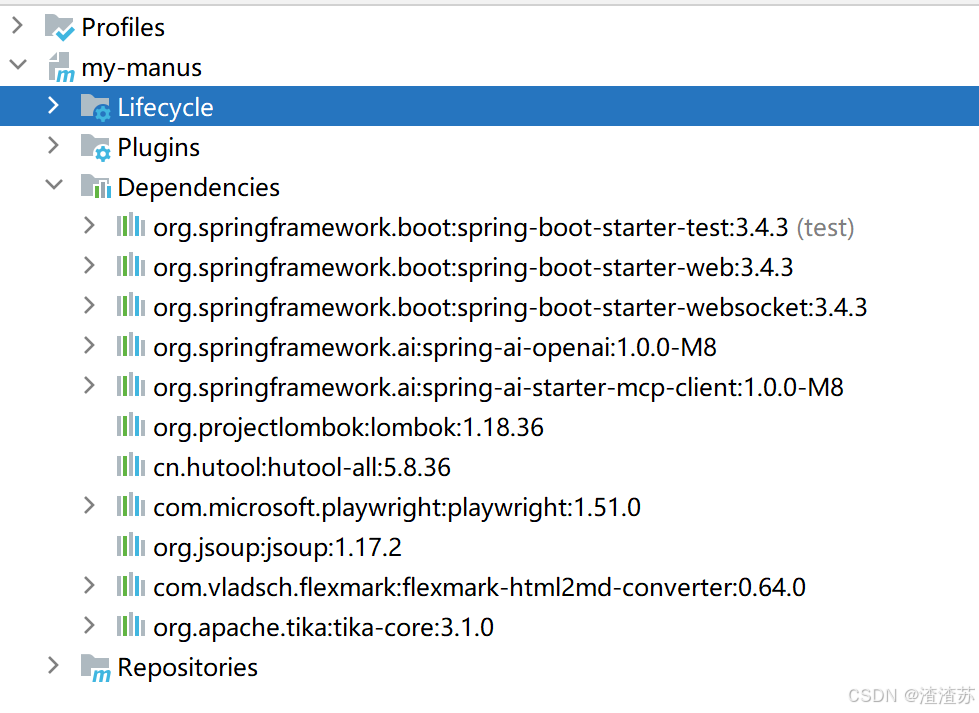979x713 pixels.
Task: Select org.jsoup:jsoup:1.17.2 text
Action: tap(277, 548)
